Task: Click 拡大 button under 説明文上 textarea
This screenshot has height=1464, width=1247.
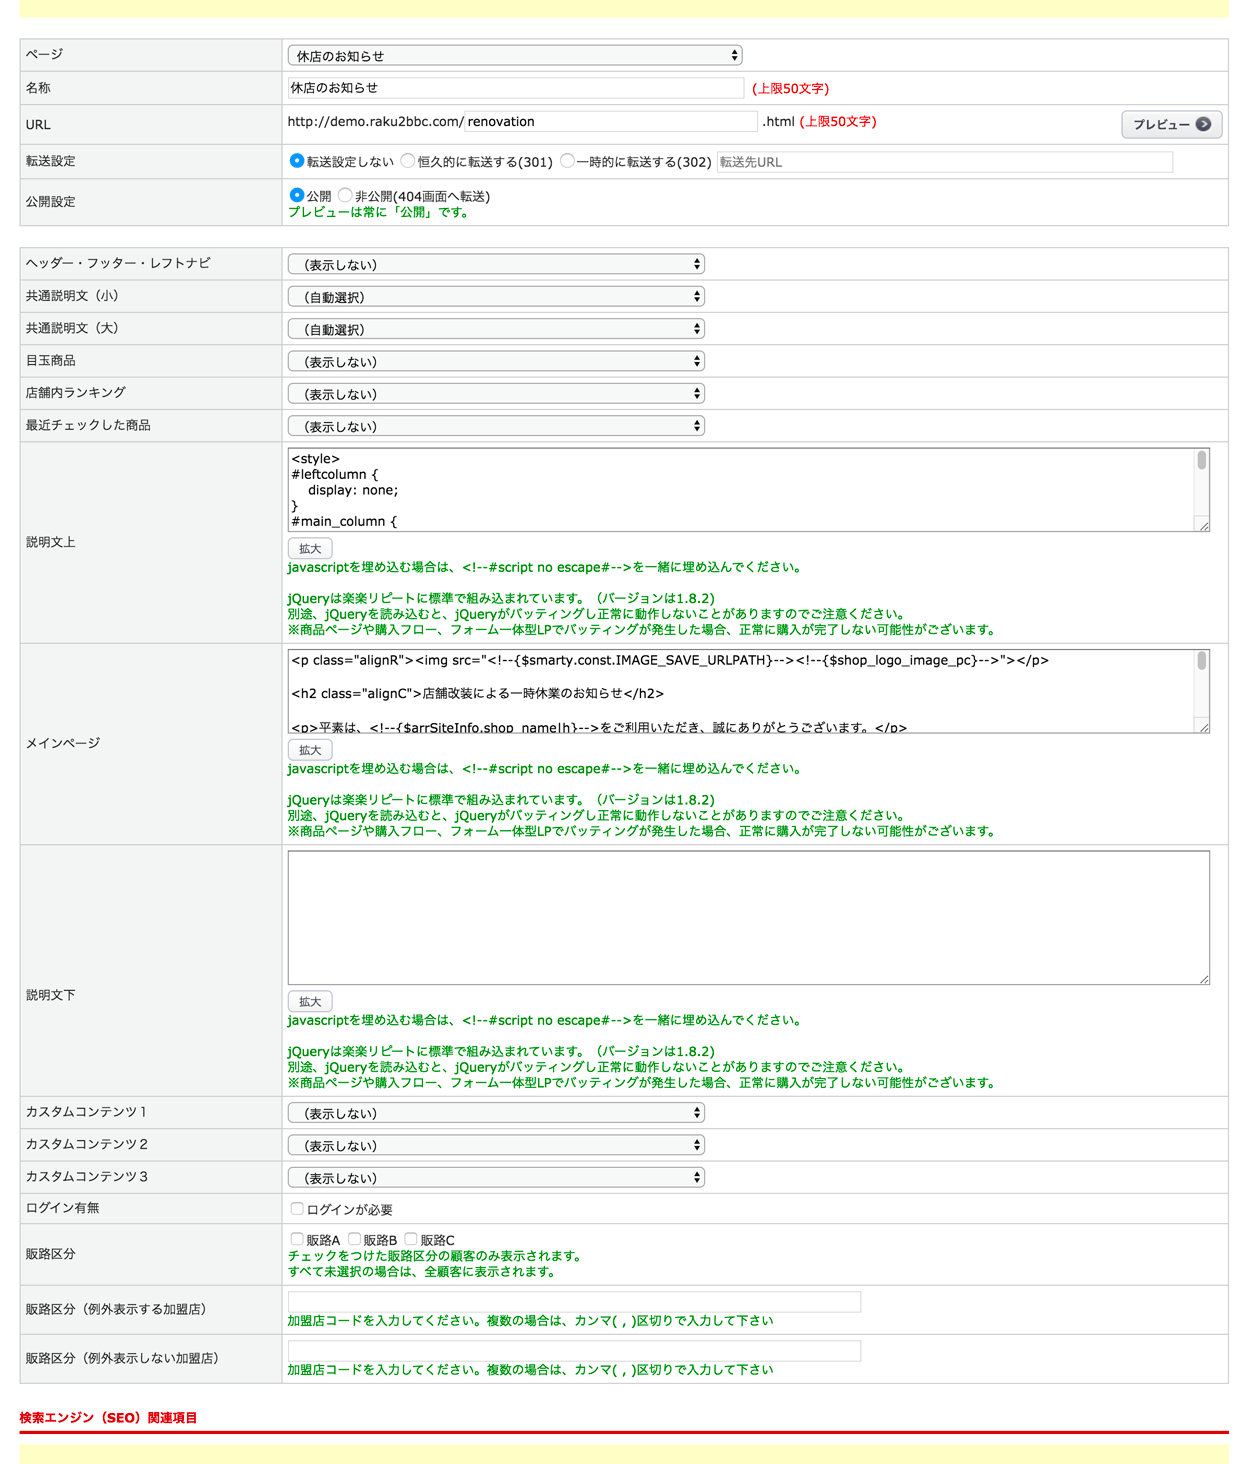Action: click(x=310, y=549)
